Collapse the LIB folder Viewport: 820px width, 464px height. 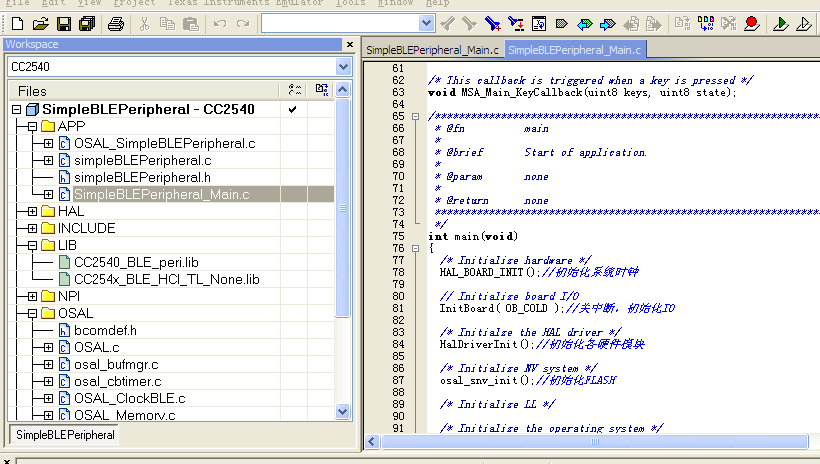[x=32, y=245]
